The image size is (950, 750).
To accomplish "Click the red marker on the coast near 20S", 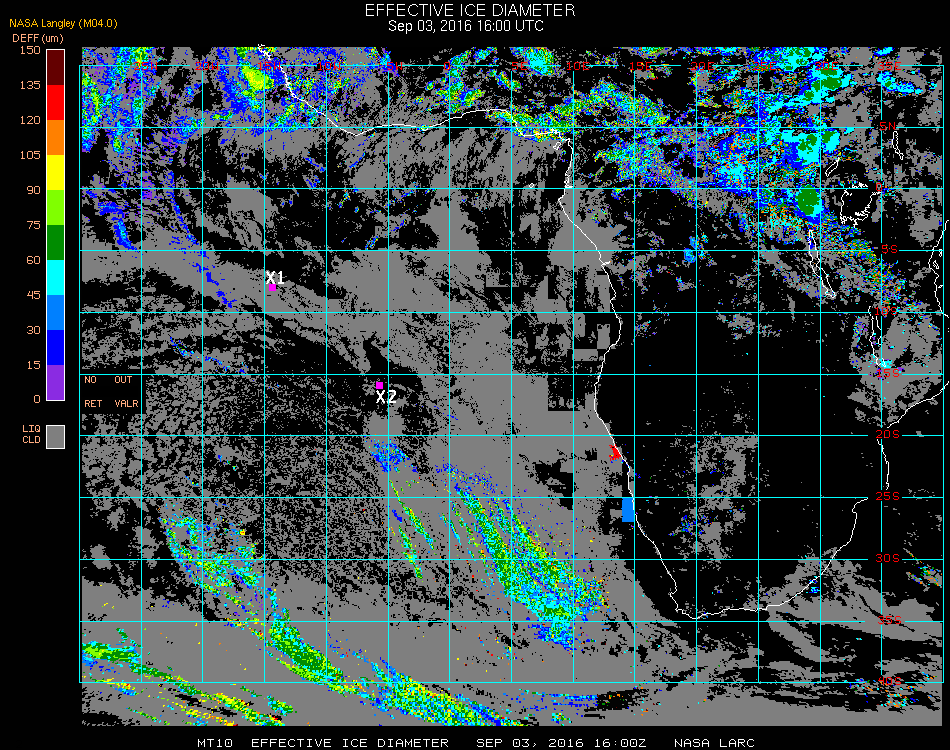I will coord(615,453).
